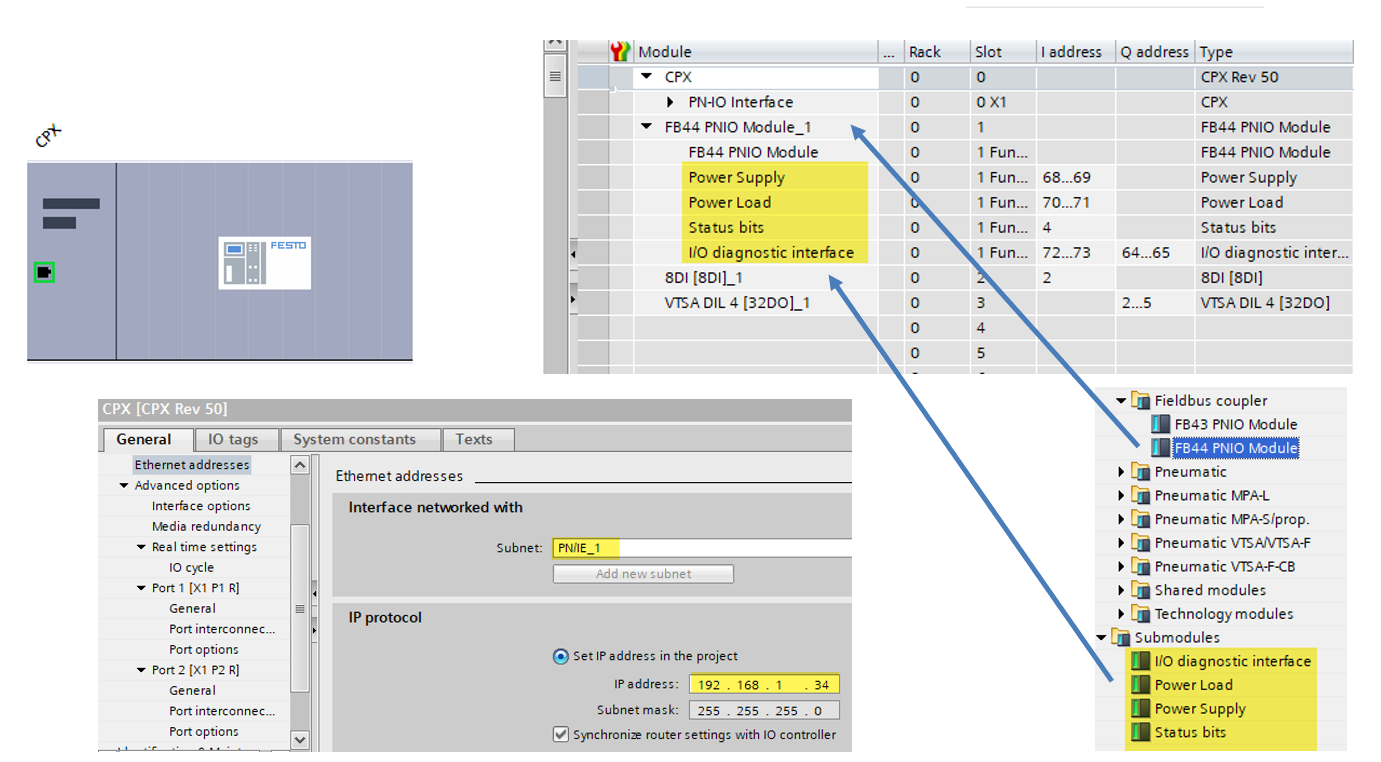Click the Slot column header
The height and width of the screenshot is (762, 1381).
coord(1002,52)
